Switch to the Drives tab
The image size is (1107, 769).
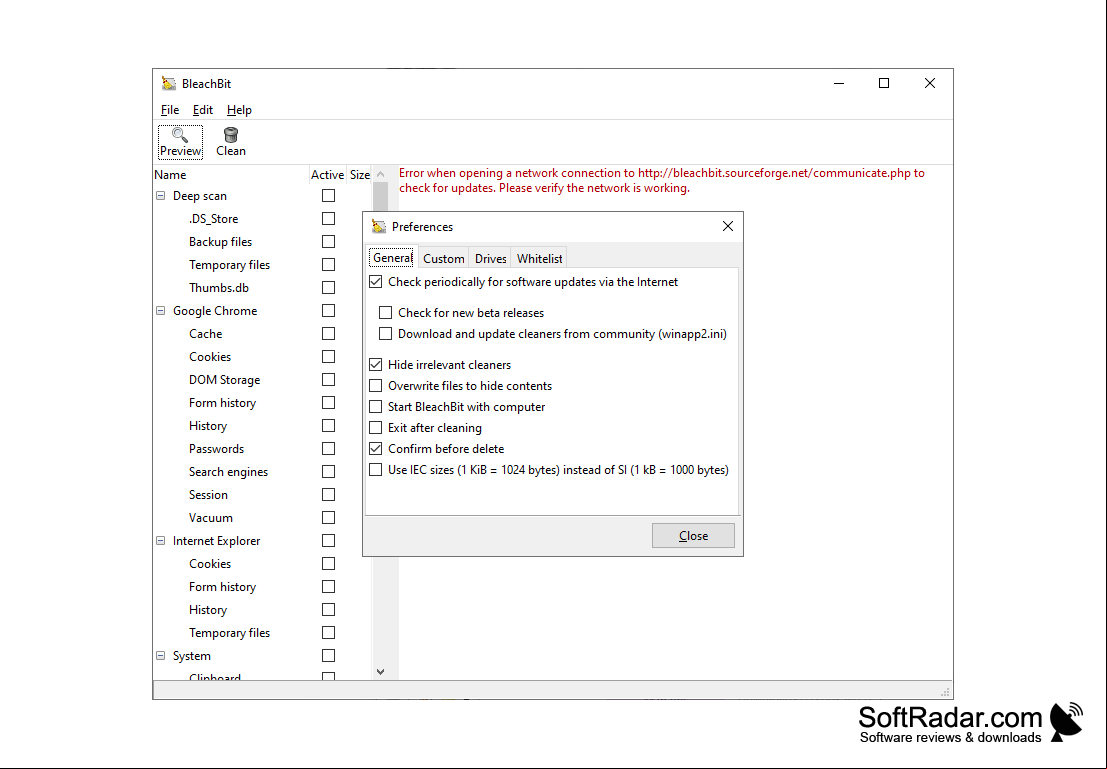click(491, 258)
